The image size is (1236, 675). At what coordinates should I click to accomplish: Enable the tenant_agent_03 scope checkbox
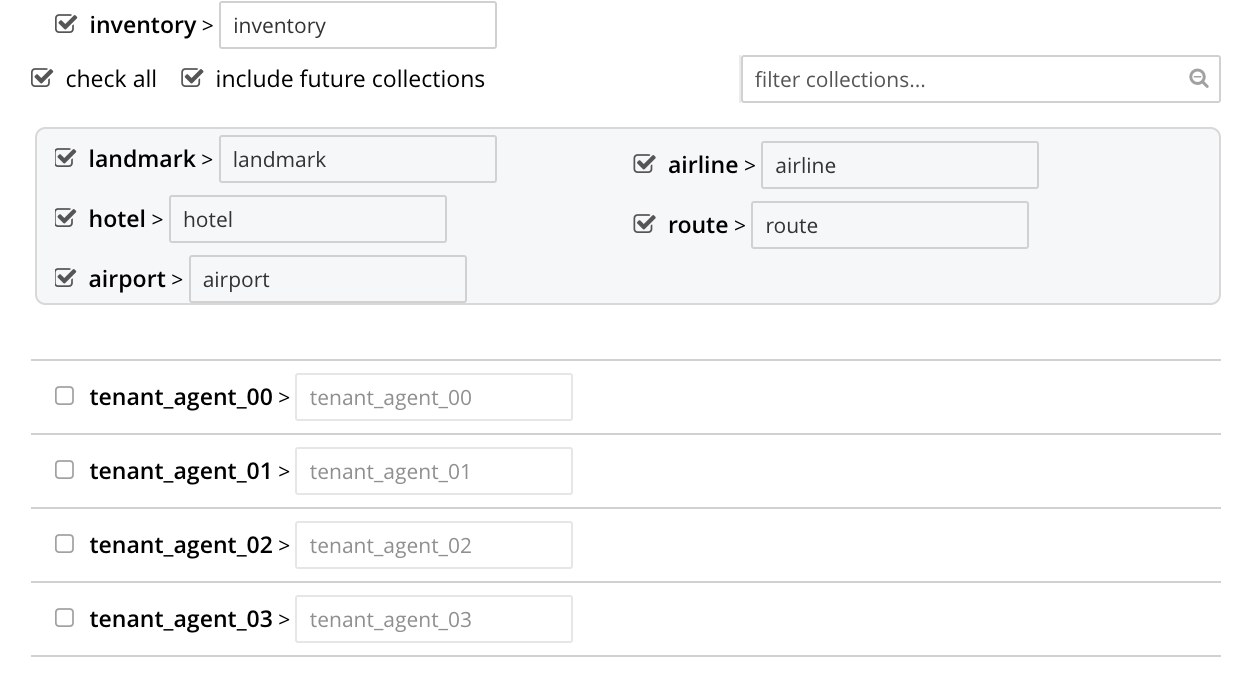(x=65, y=618)
